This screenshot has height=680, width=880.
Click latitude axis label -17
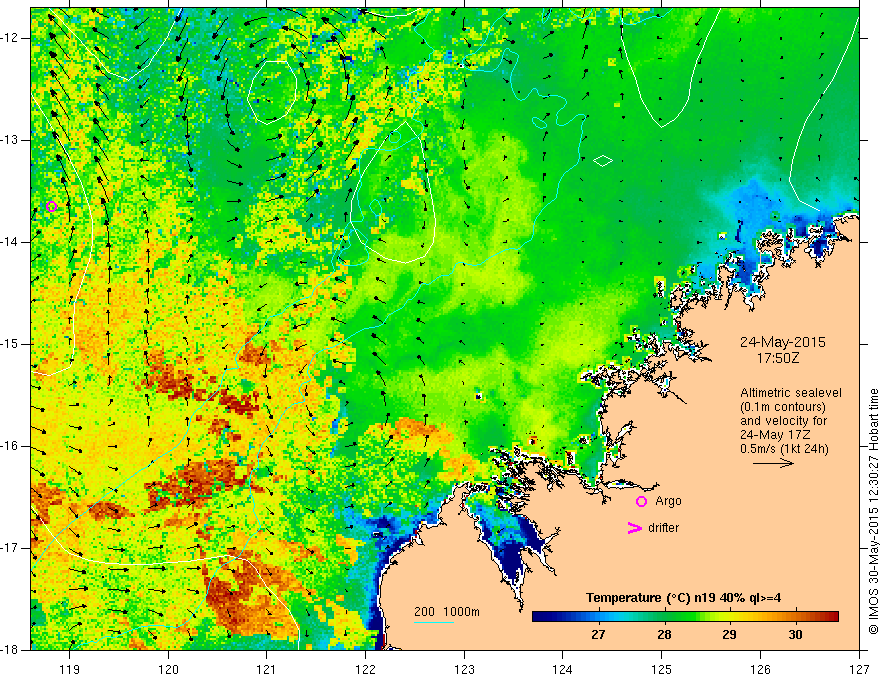(11, 548)
